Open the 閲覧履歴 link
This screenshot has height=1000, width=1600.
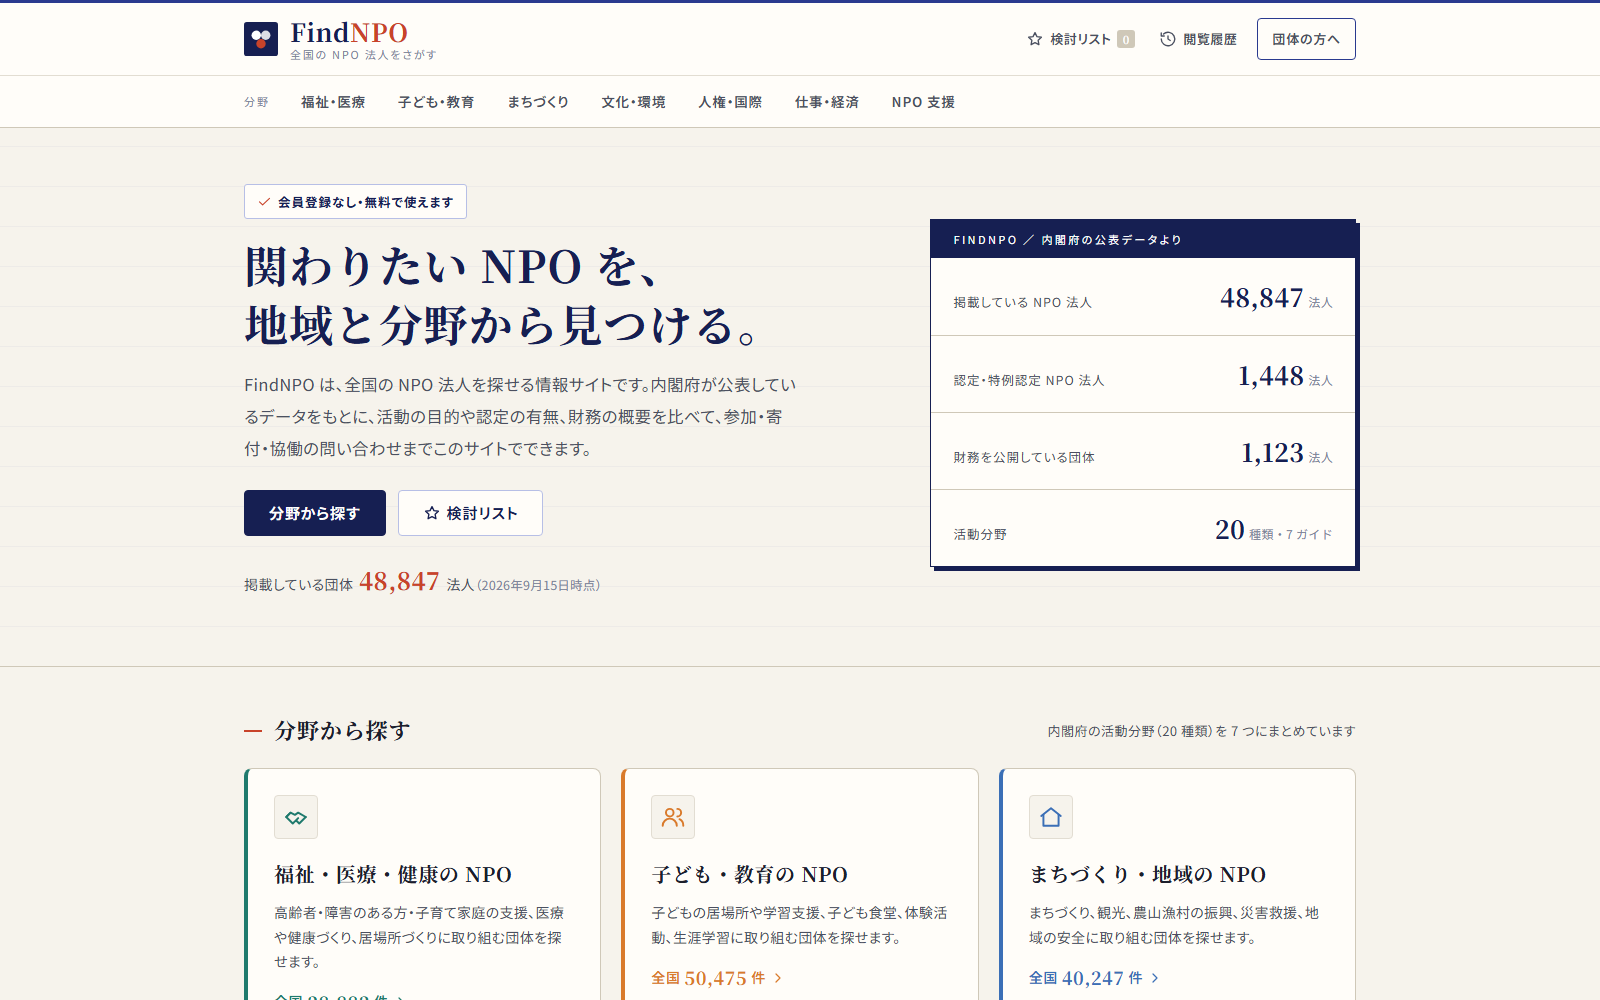pyautogui.click(x=1198, y=39)
